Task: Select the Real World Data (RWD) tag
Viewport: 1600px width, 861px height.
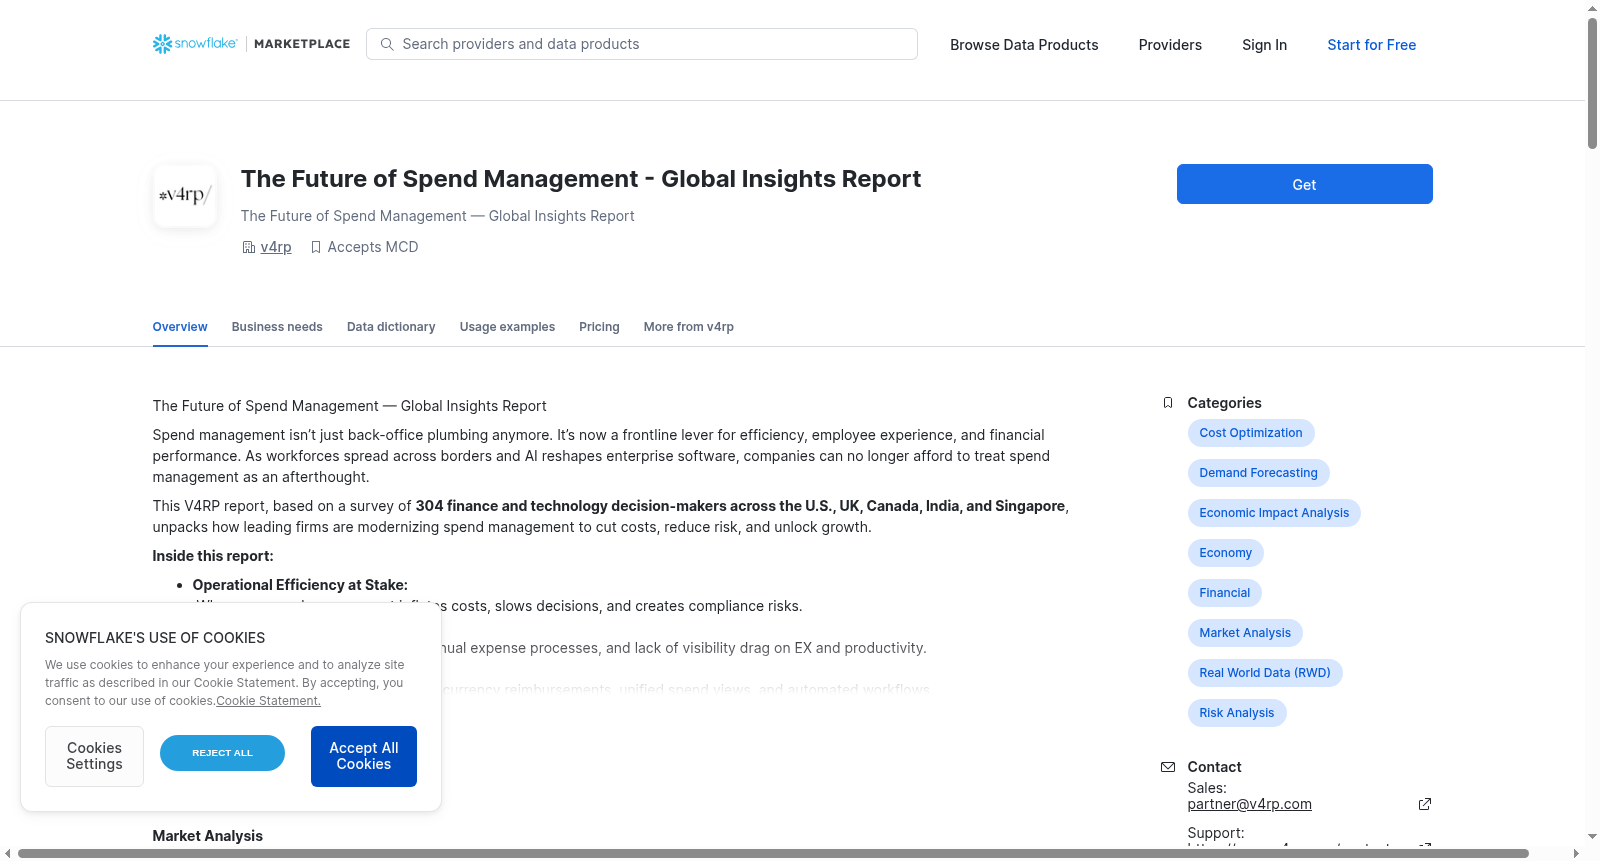Action: 1265,673
